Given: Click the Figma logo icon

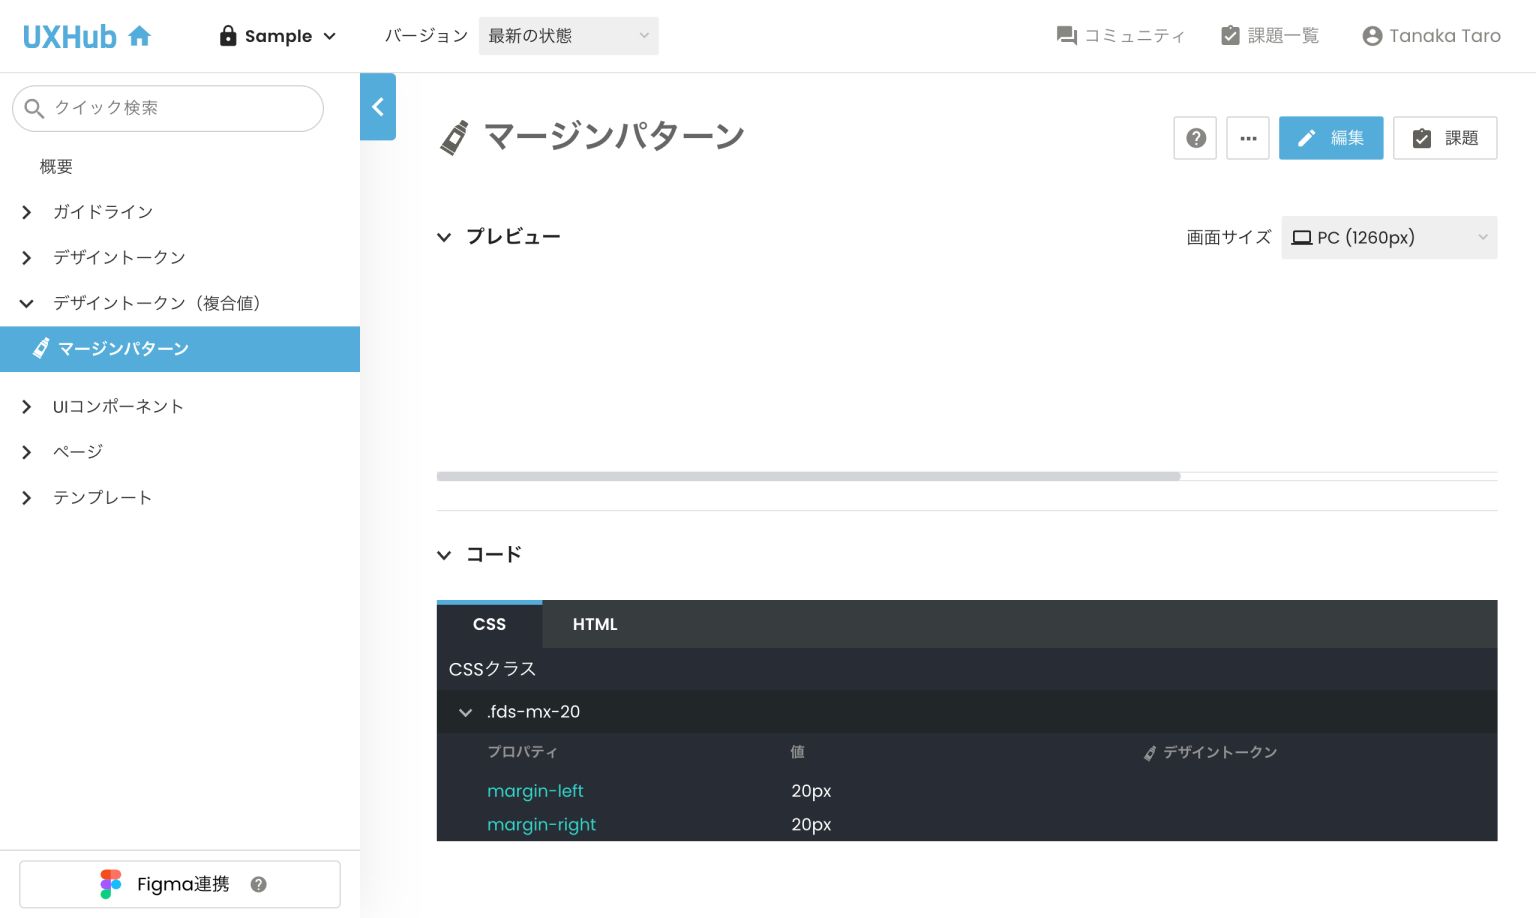Looking at the screenshot, I should (110, 883).
